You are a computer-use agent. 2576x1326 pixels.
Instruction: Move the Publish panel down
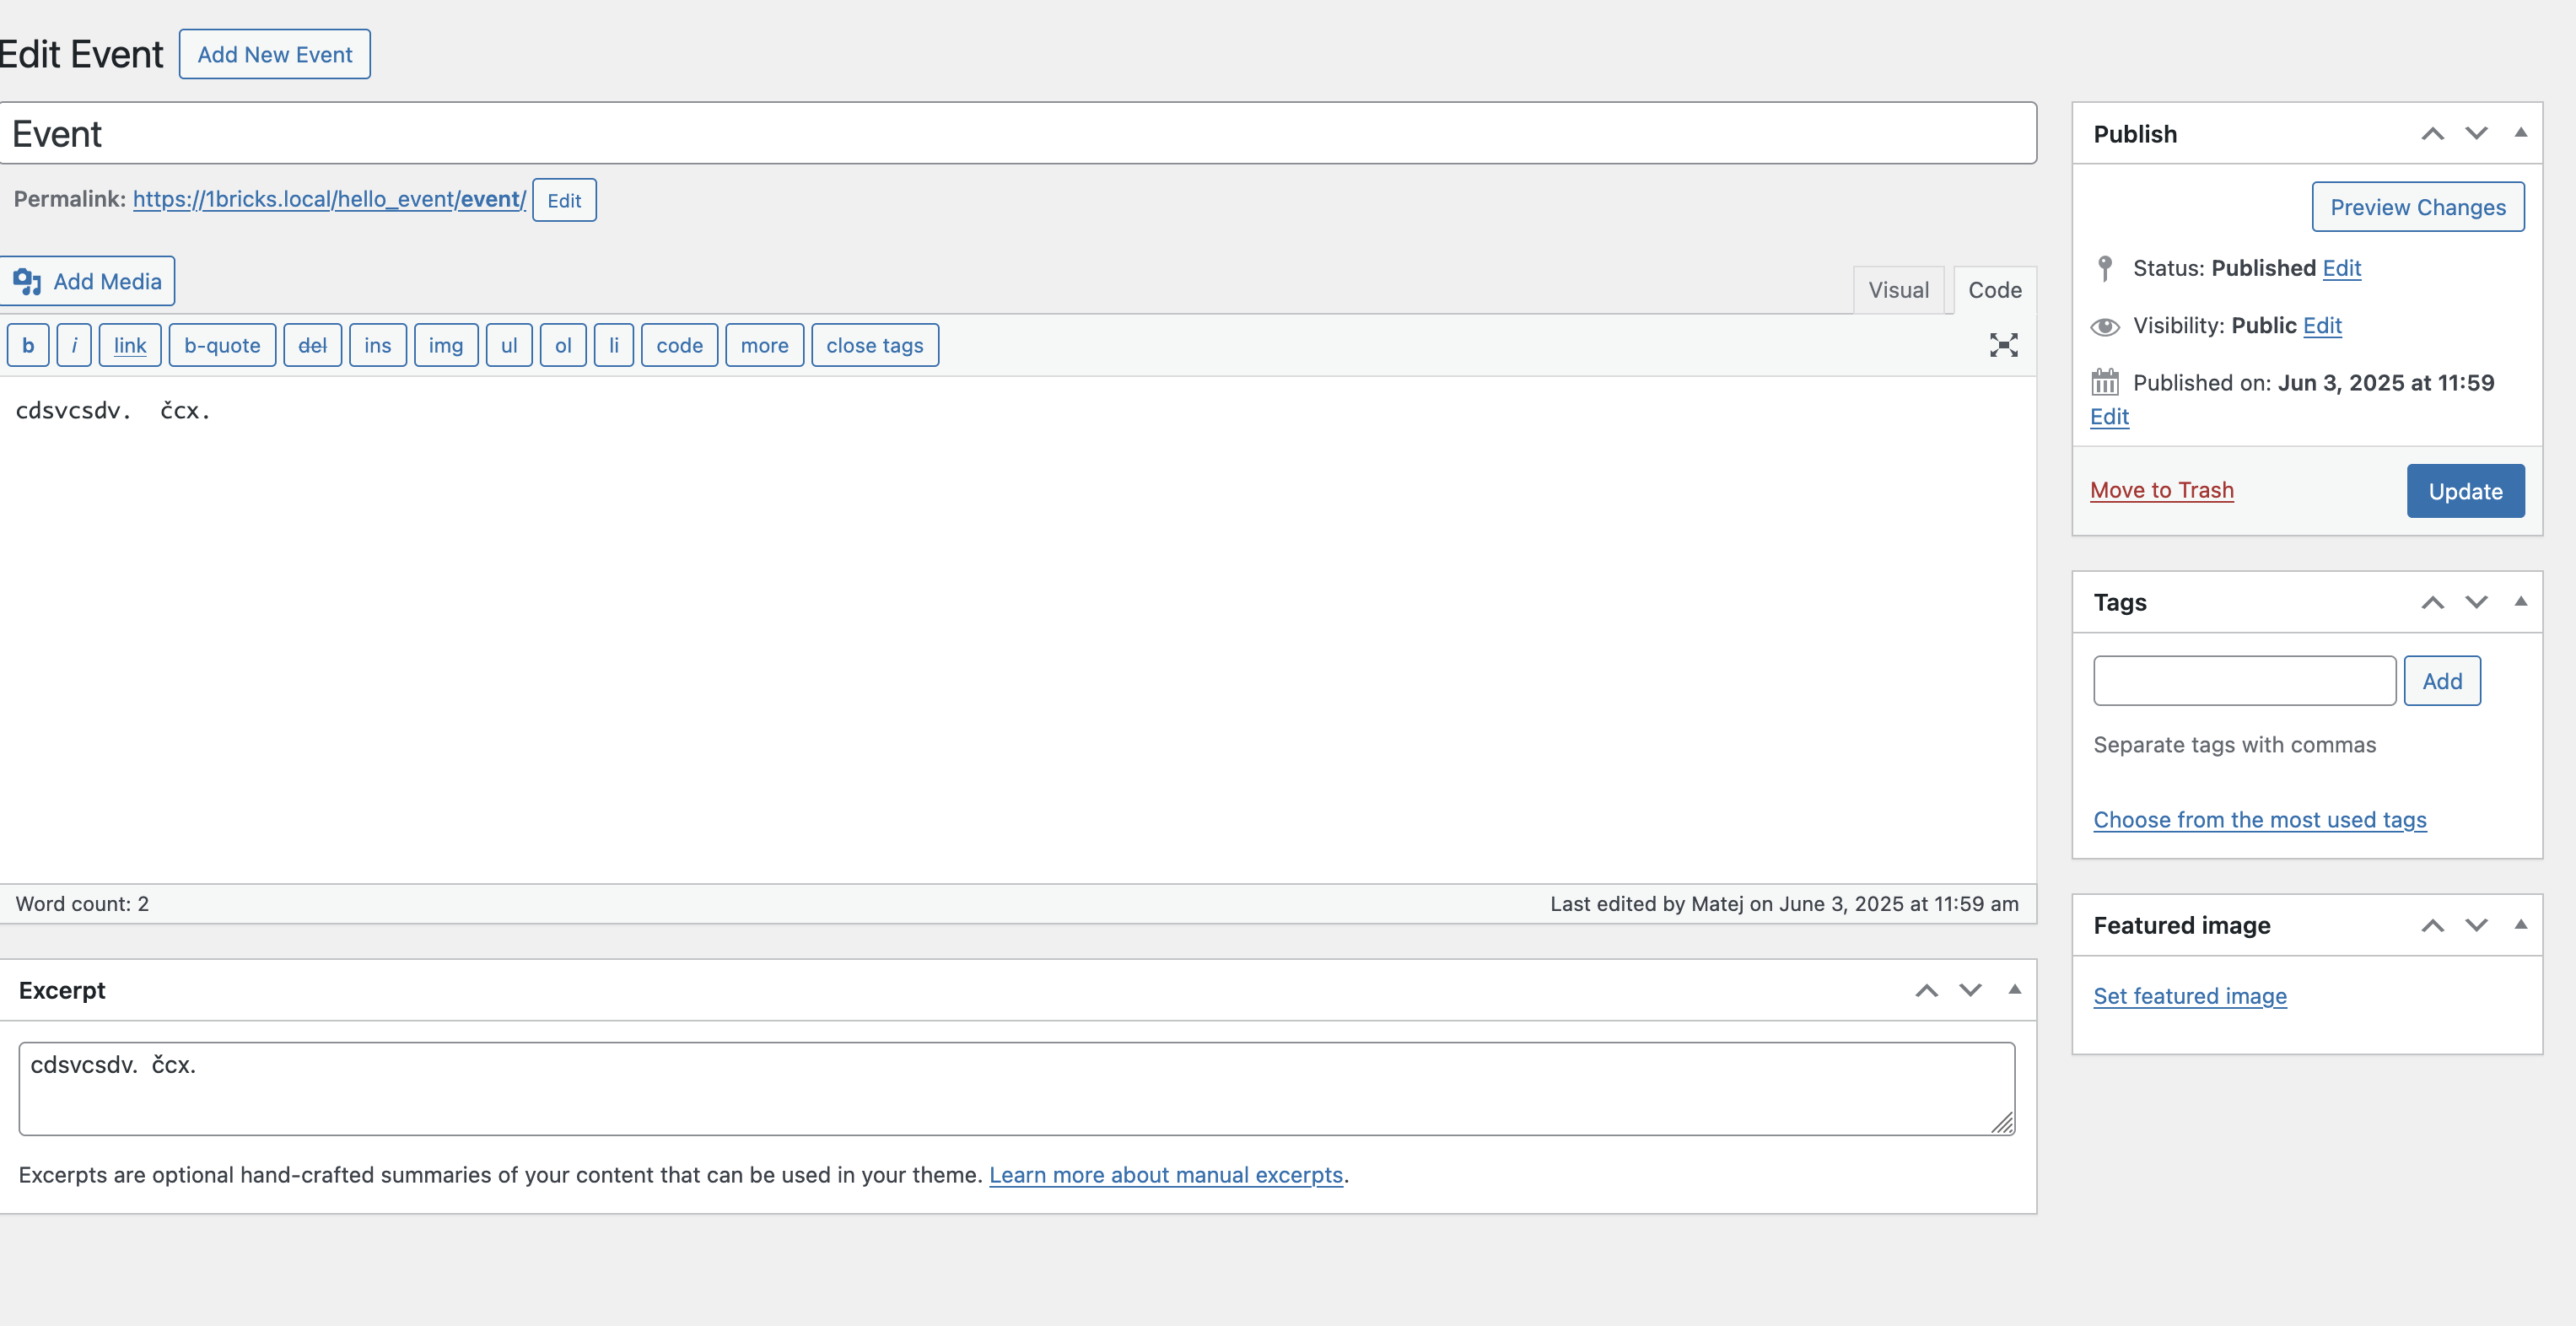[x=2477, y=134]
